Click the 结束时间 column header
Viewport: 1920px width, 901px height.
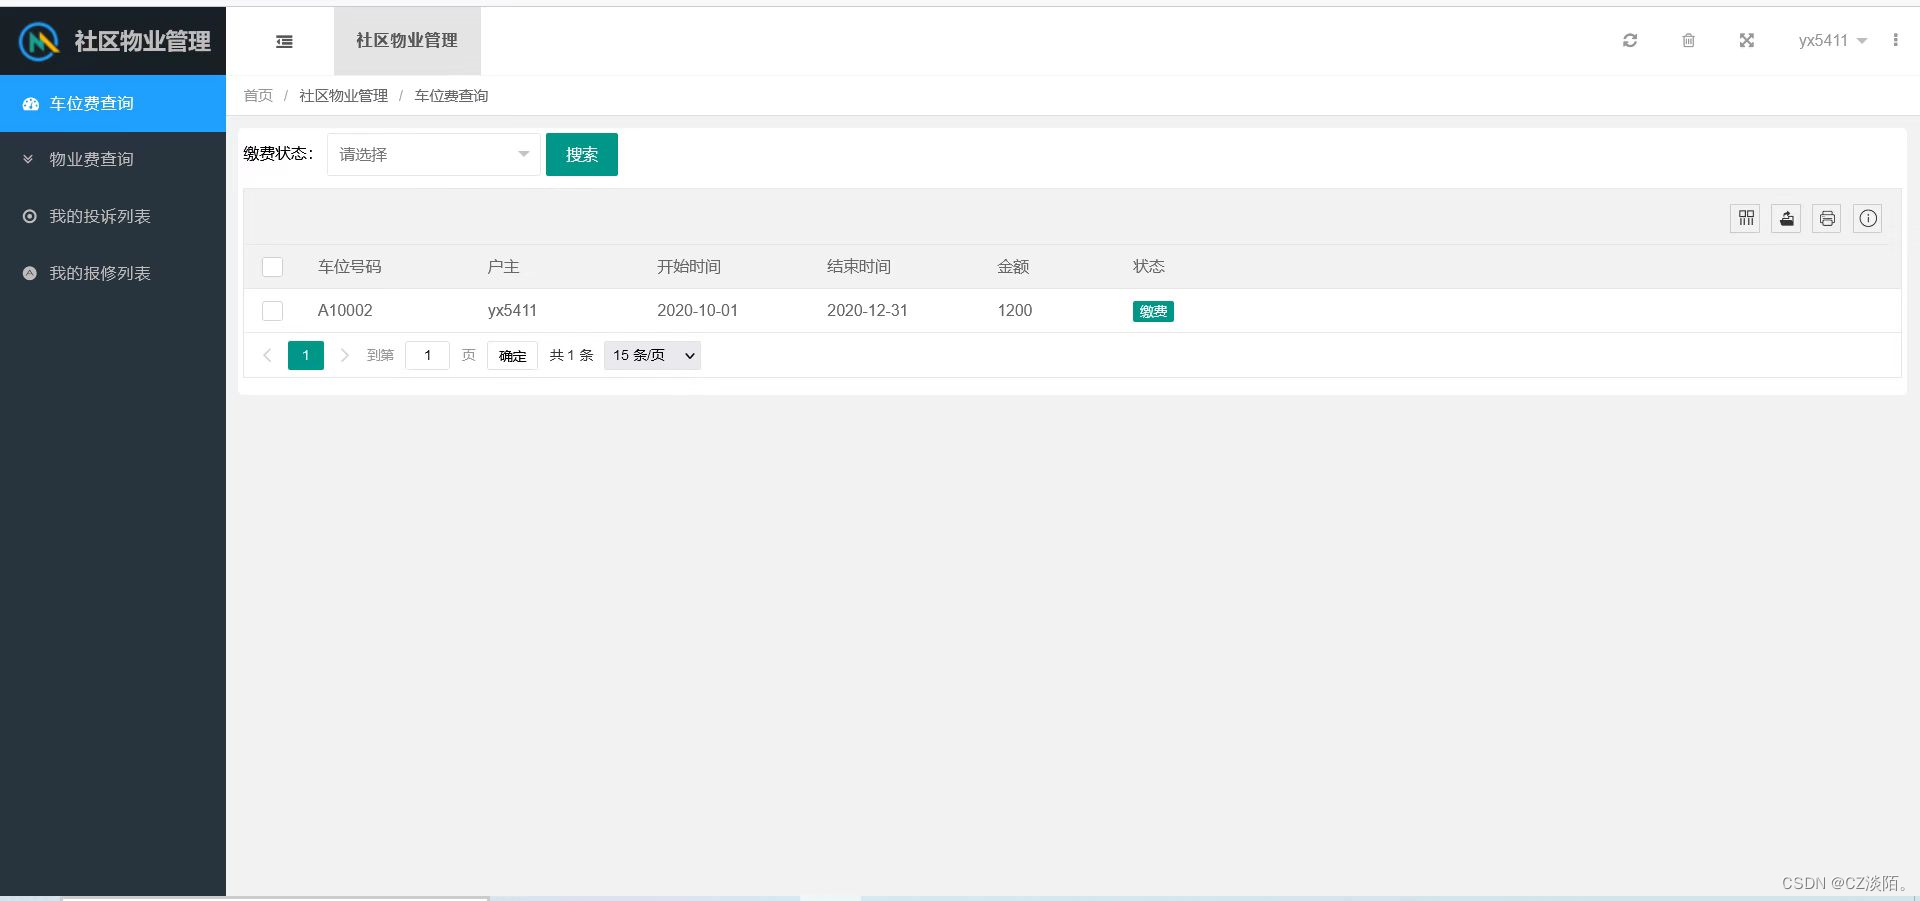click(x=859, y=267)
